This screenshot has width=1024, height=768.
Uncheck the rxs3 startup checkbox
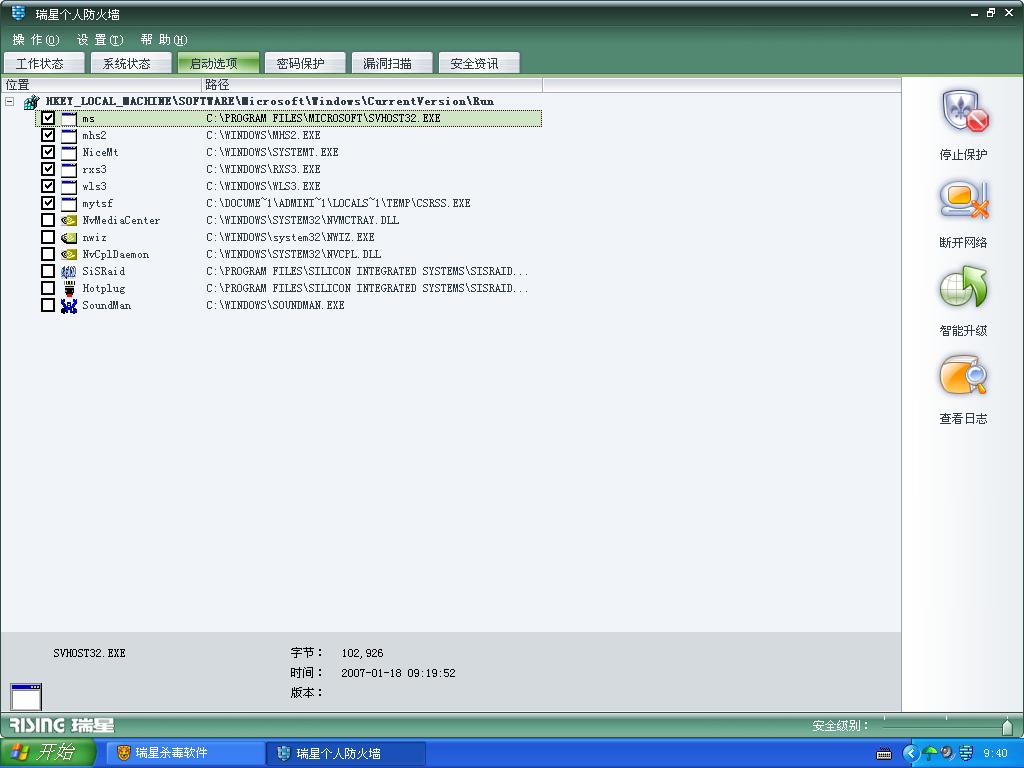pyautogui.click(x=48, y=169)
